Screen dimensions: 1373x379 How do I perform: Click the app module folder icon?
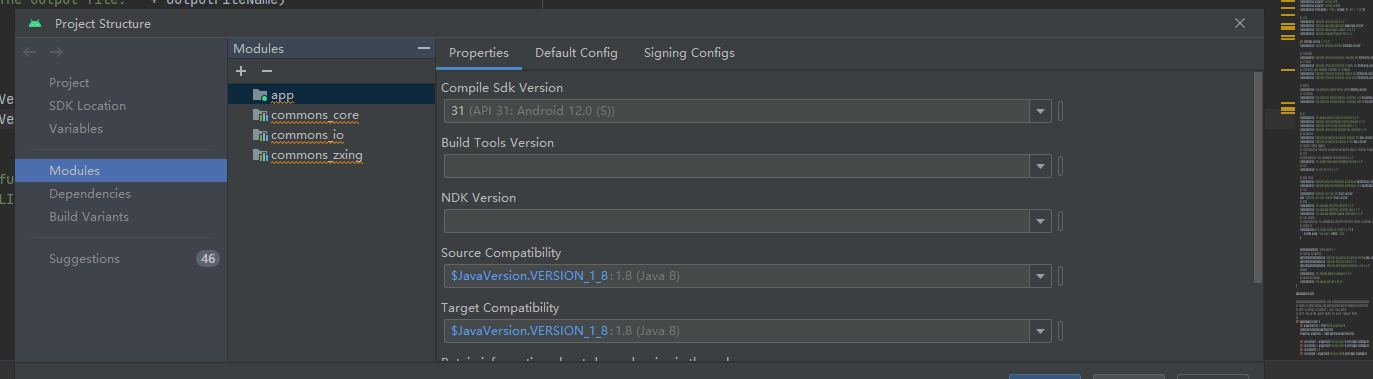[x=260, y=95]
